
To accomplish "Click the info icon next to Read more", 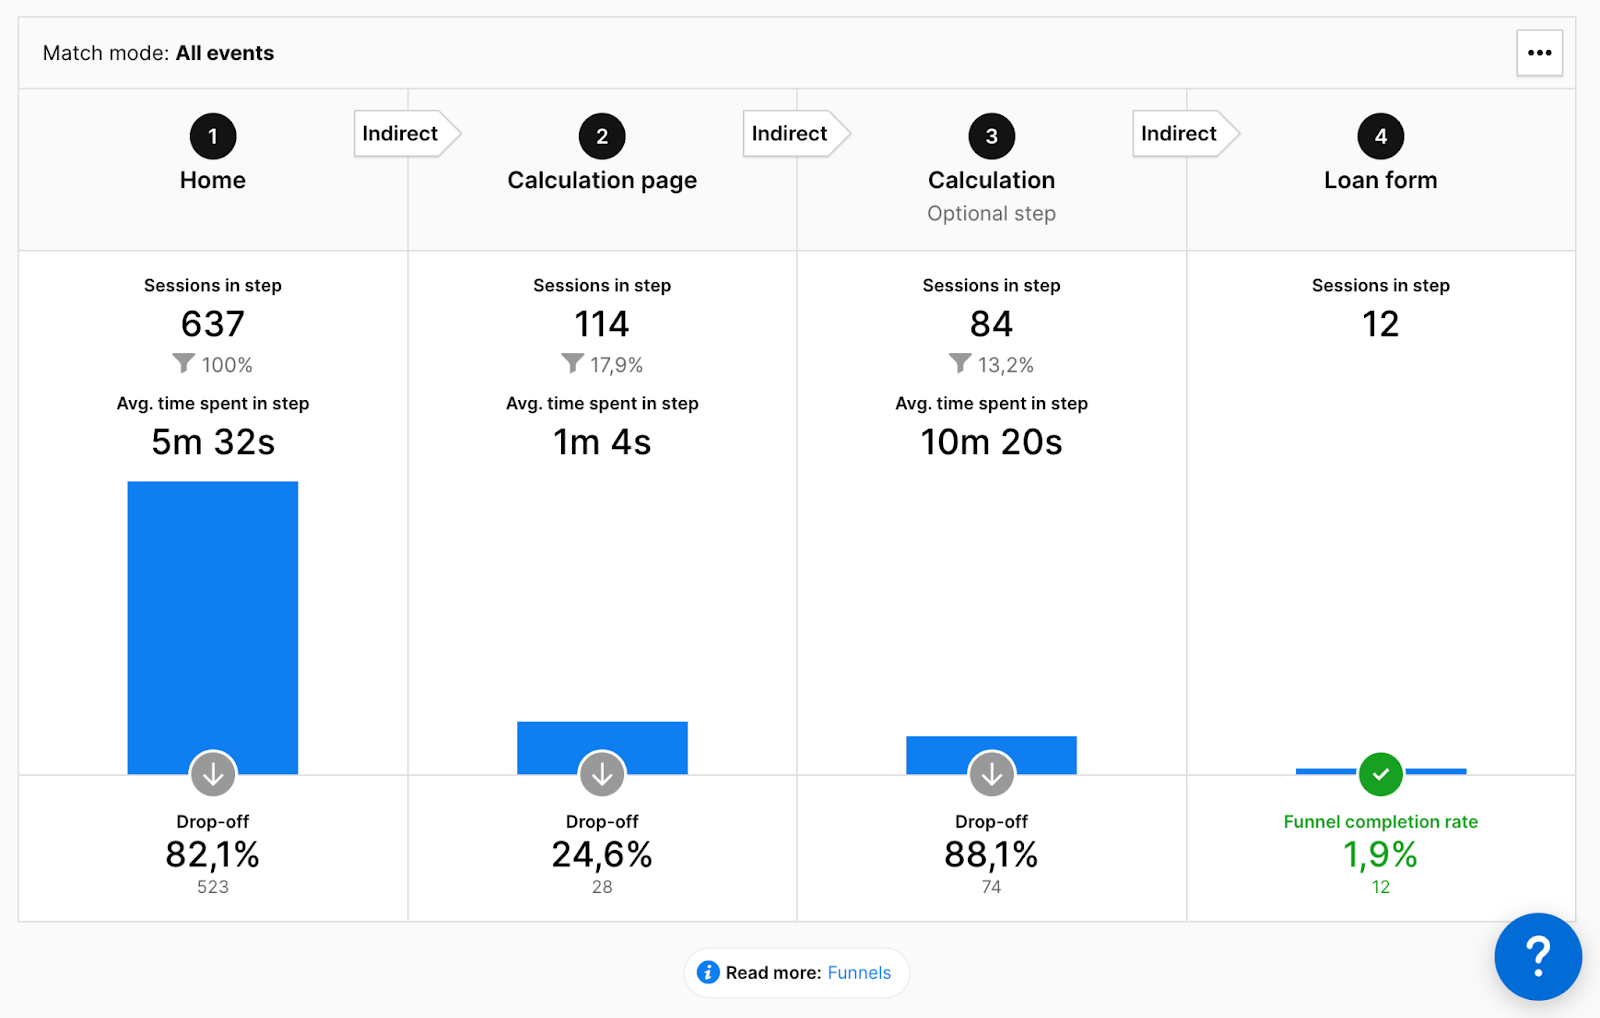I will click(708, 972).
